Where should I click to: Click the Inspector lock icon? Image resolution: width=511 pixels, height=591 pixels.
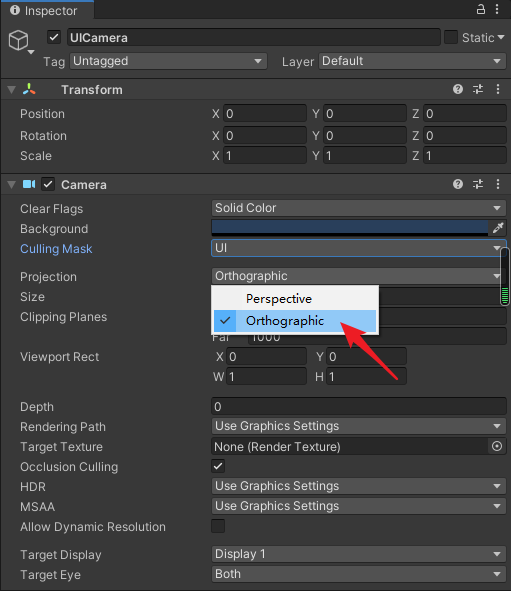(x=480, y=9)
